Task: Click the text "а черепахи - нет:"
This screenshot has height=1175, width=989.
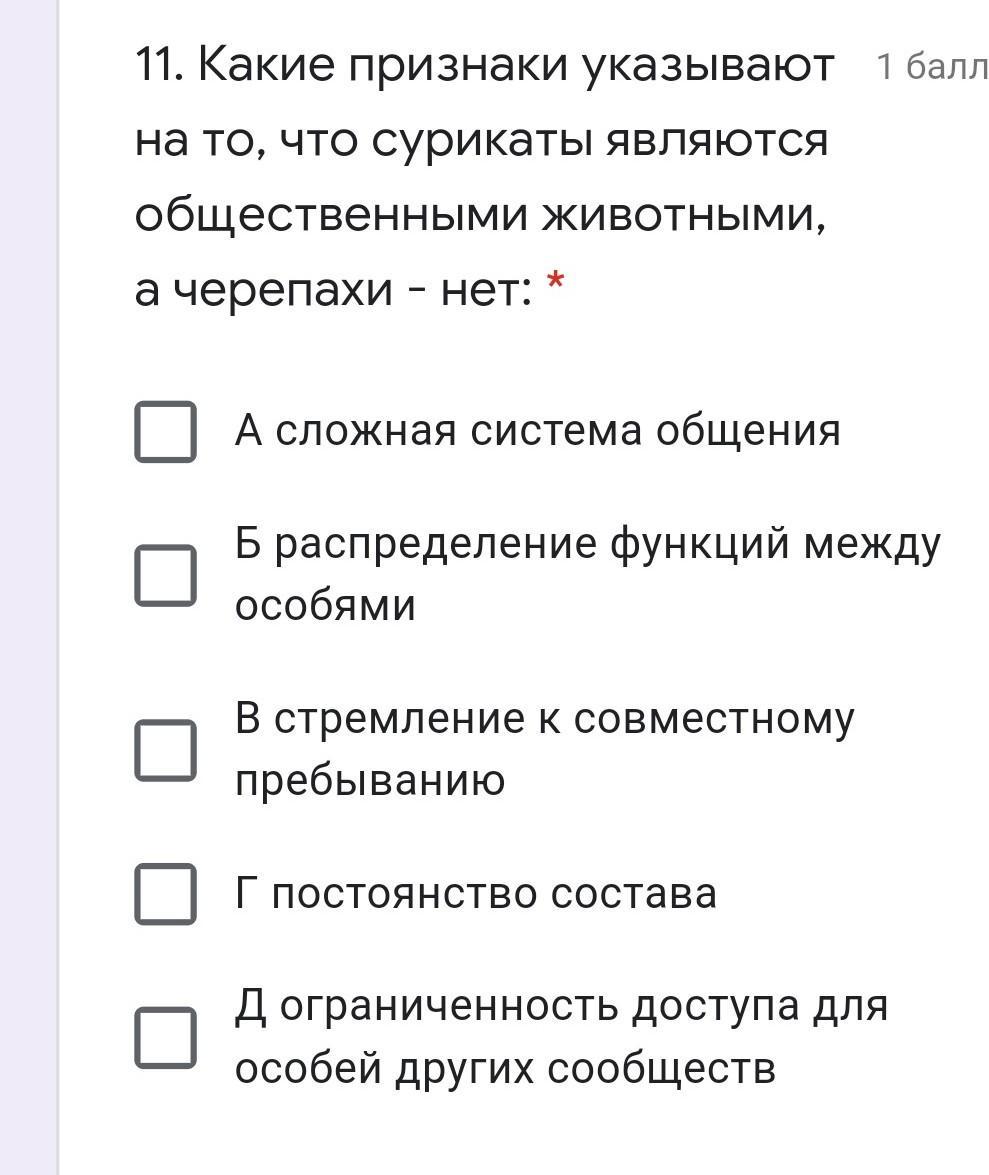Action: (x=333, y=291)
